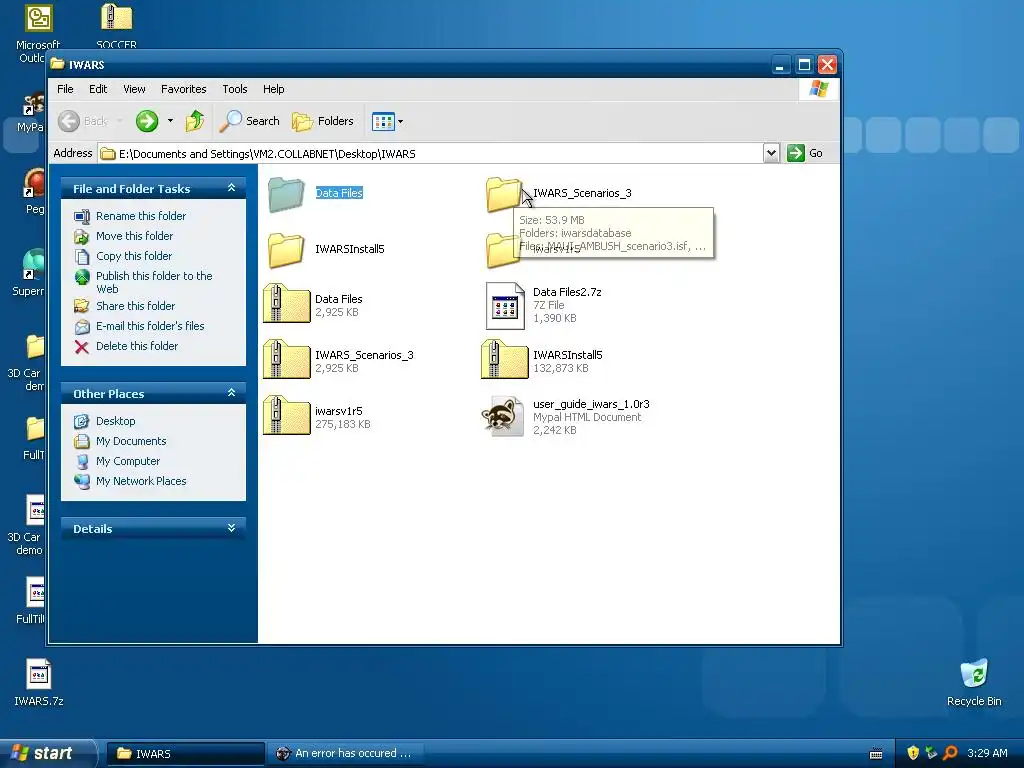Switch to 'An error has occured' taskbar button
Screen dimensions: 1024x768
pyautogui.click(x=345, y=754)
